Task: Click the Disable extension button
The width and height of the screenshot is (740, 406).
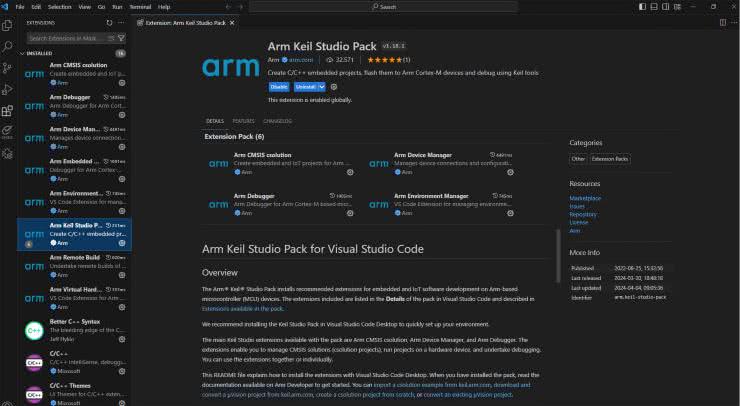Action: coord(278,87)
